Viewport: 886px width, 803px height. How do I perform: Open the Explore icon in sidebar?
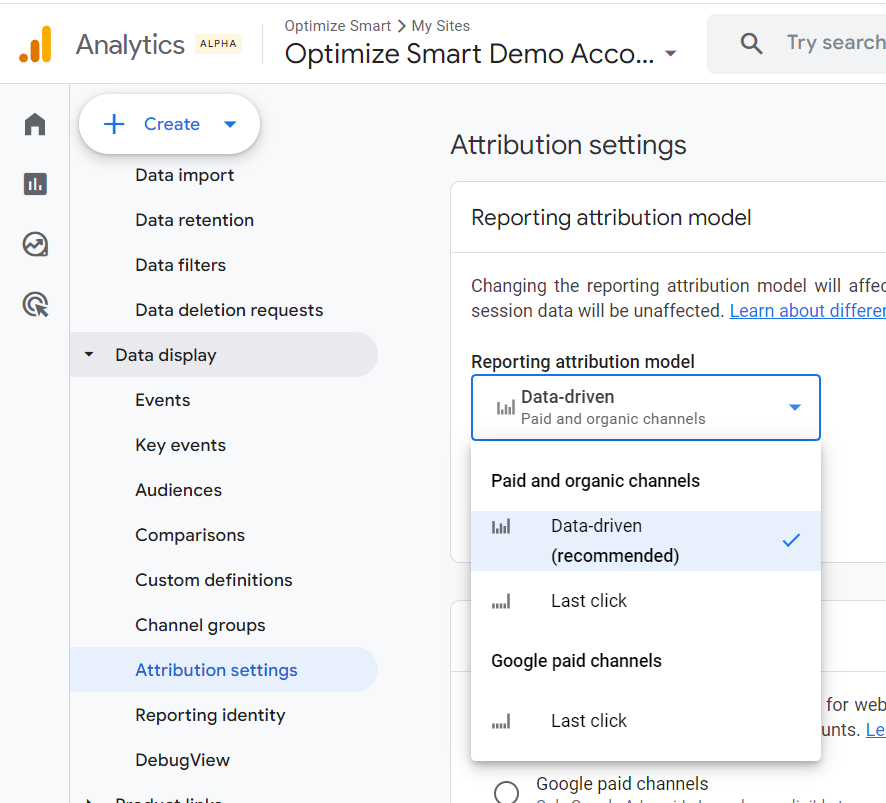[35, 244]
